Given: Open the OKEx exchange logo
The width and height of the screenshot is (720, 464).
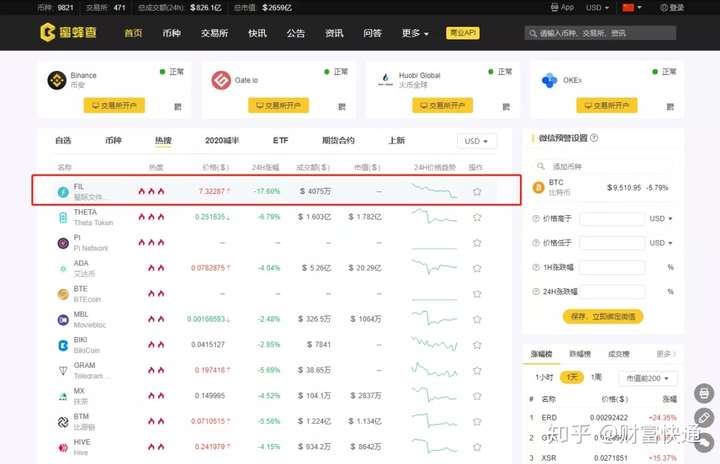Looking at the screenshot, I should (x=549, y=80).
